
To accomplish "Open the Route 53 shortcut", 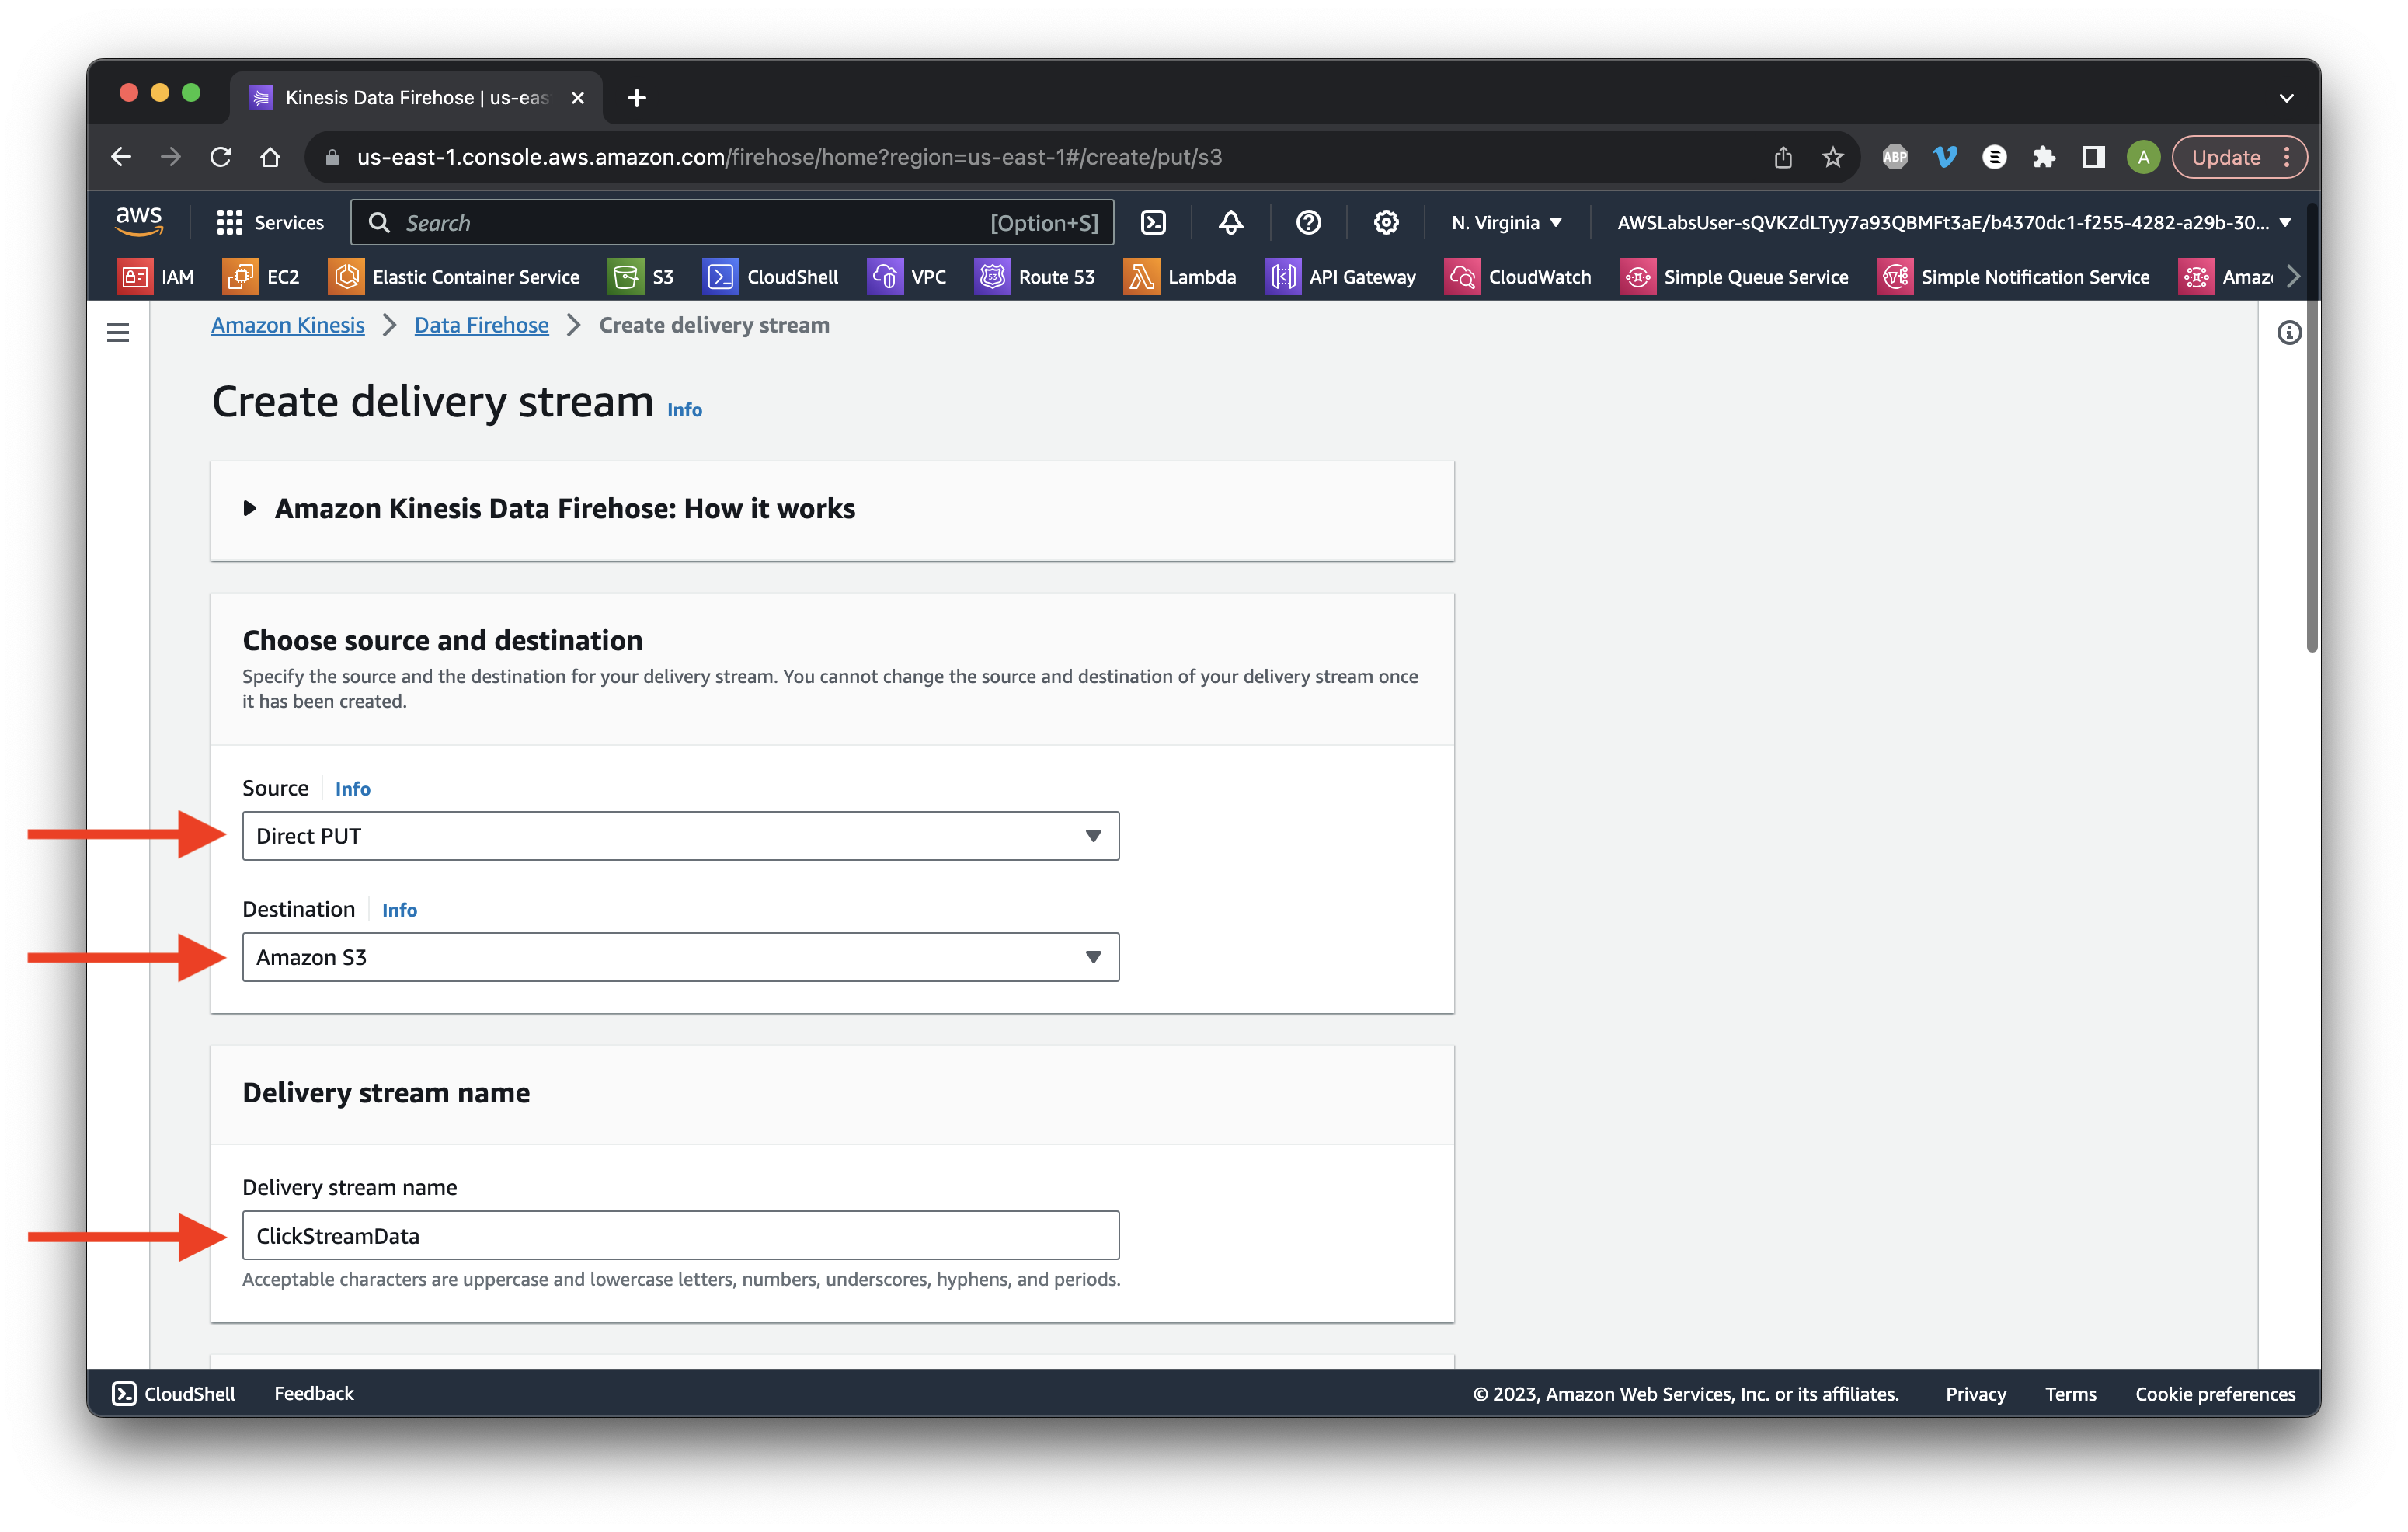I will tap(1035, 277).
